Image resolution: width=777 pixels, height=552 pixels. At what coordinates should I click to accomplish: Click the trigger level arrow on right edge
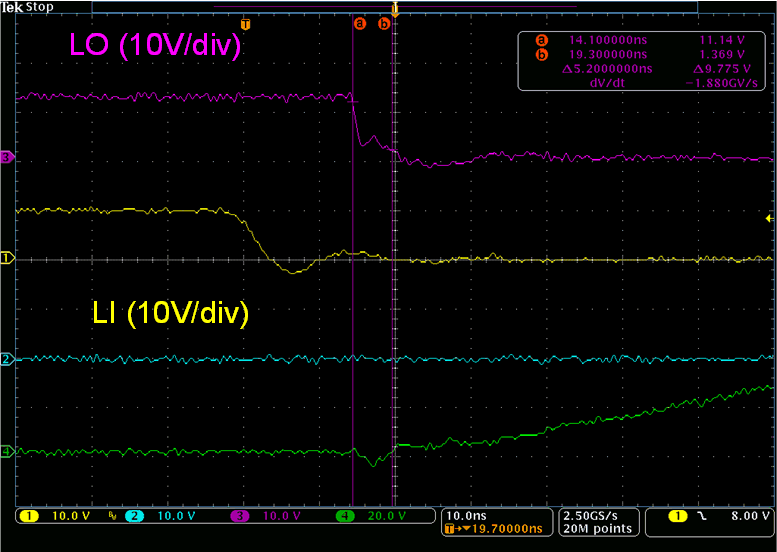point(768,218)
